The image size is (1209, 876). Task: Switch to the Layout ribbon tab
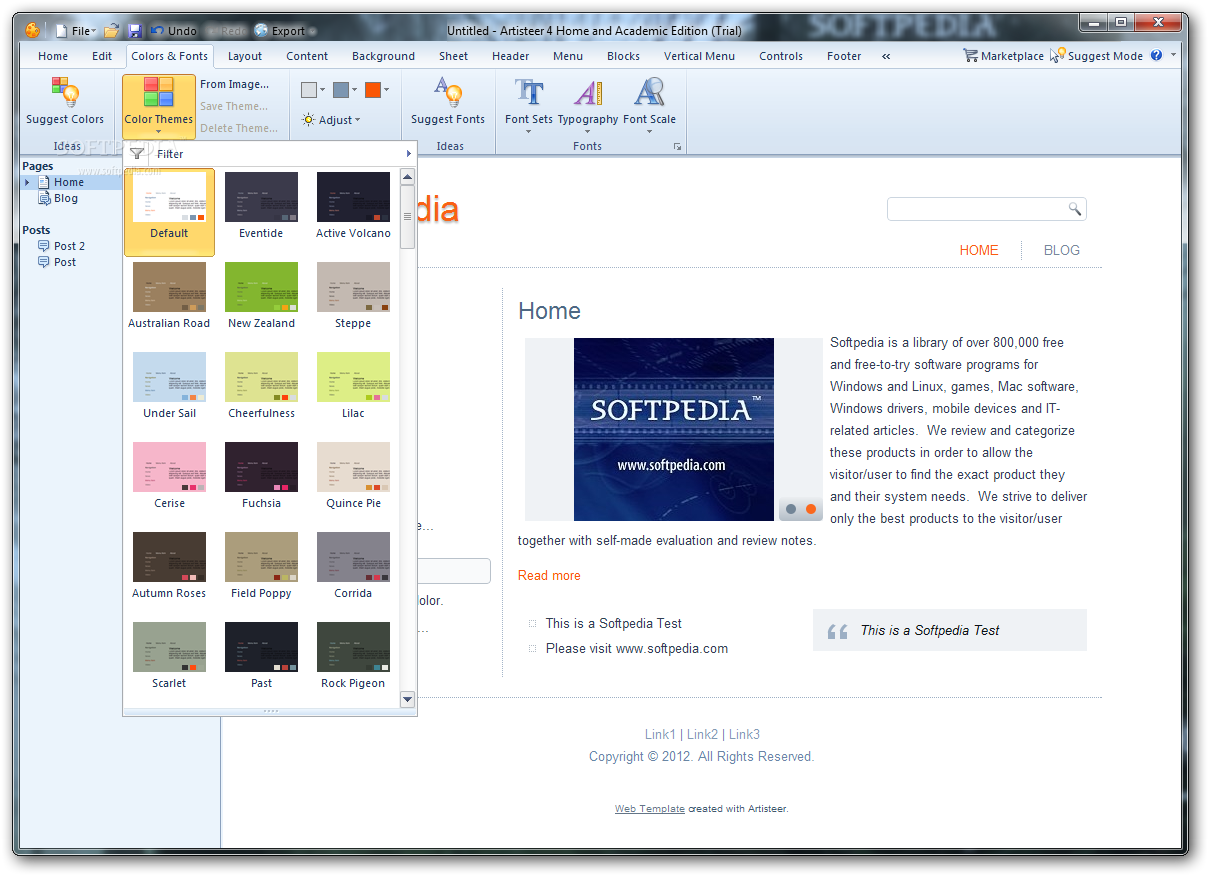coord(245,56)
